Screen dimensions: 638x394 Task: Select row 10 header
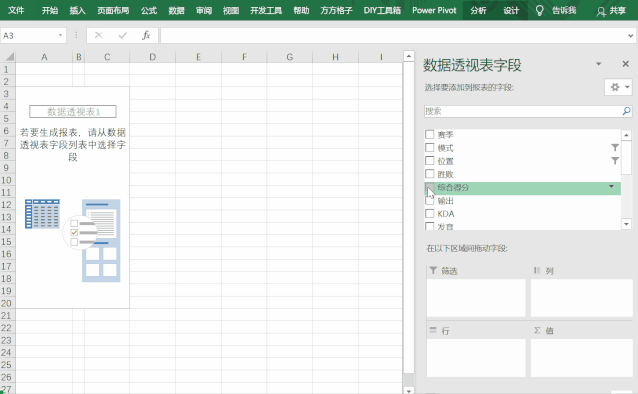(7, 180)
